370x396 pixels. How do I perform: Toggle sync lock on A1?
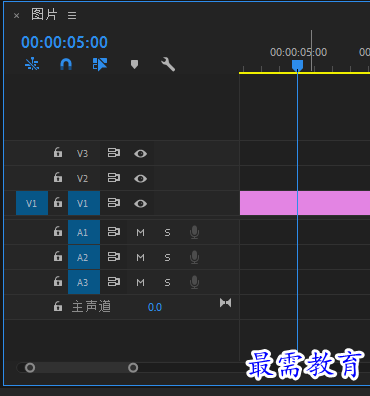pyautogui.click(x=114, y=232)
